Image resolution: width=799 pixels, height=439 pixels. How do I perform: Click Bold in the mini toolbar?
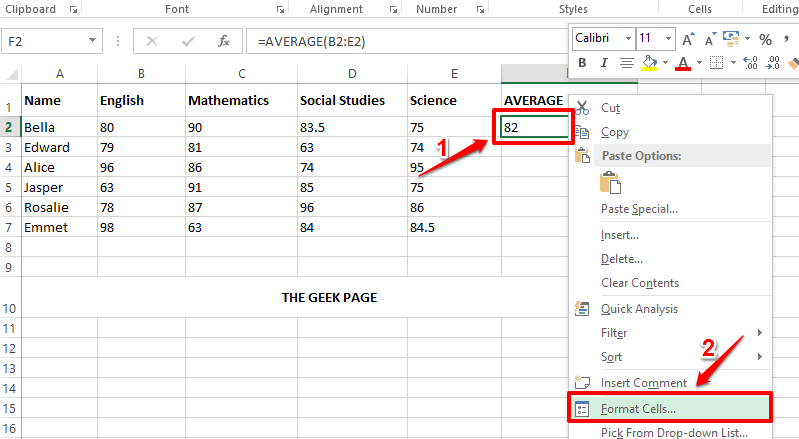tap(581, 63)
